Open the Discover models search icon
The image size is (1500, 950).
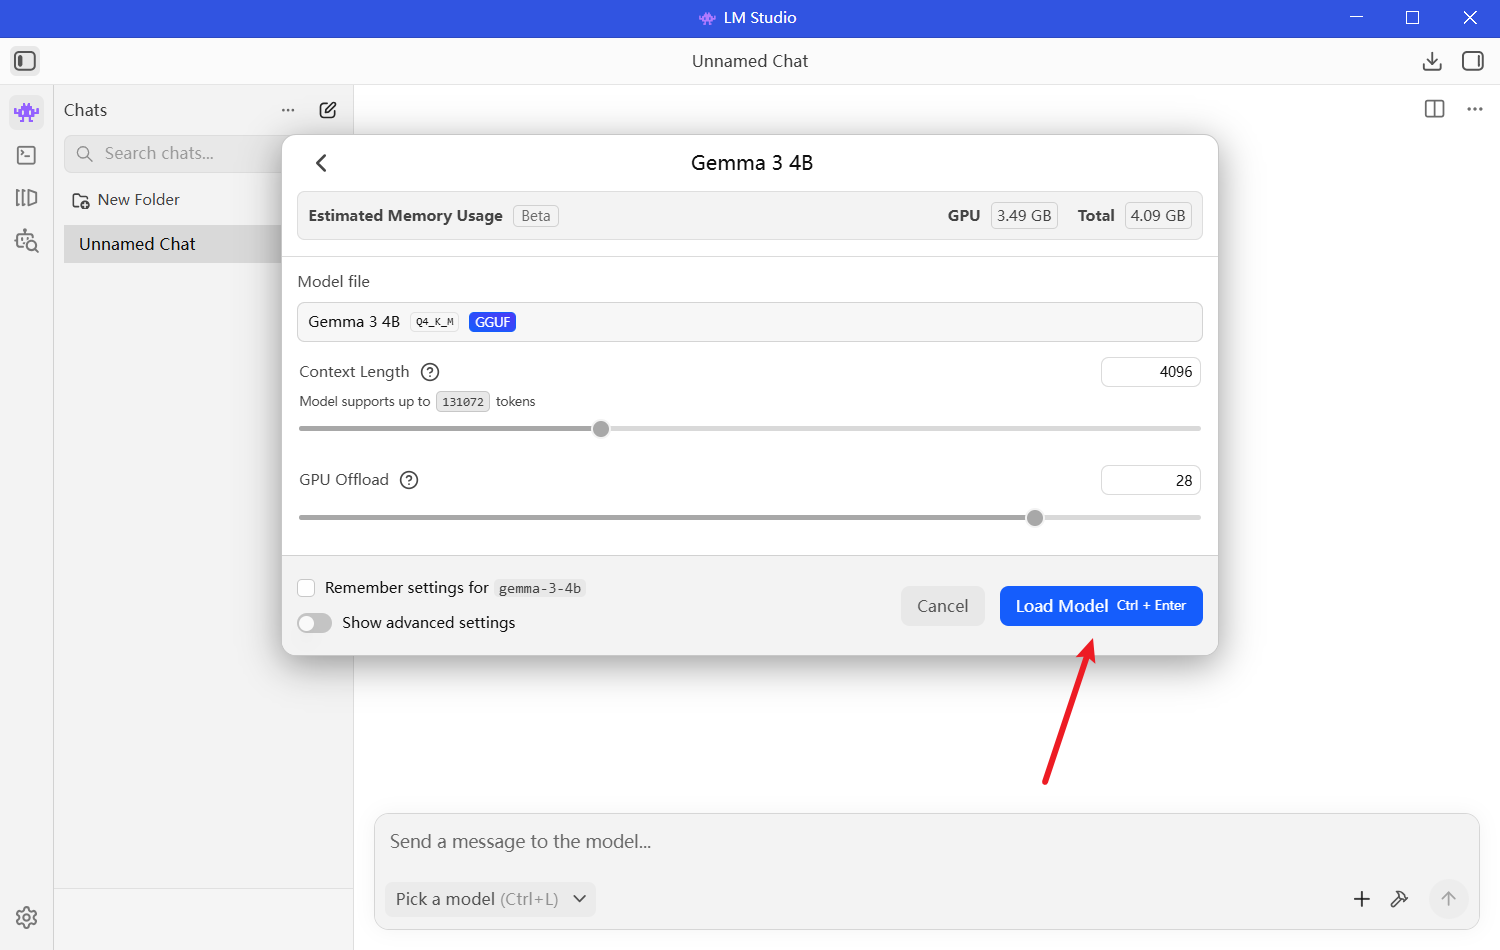27,241
